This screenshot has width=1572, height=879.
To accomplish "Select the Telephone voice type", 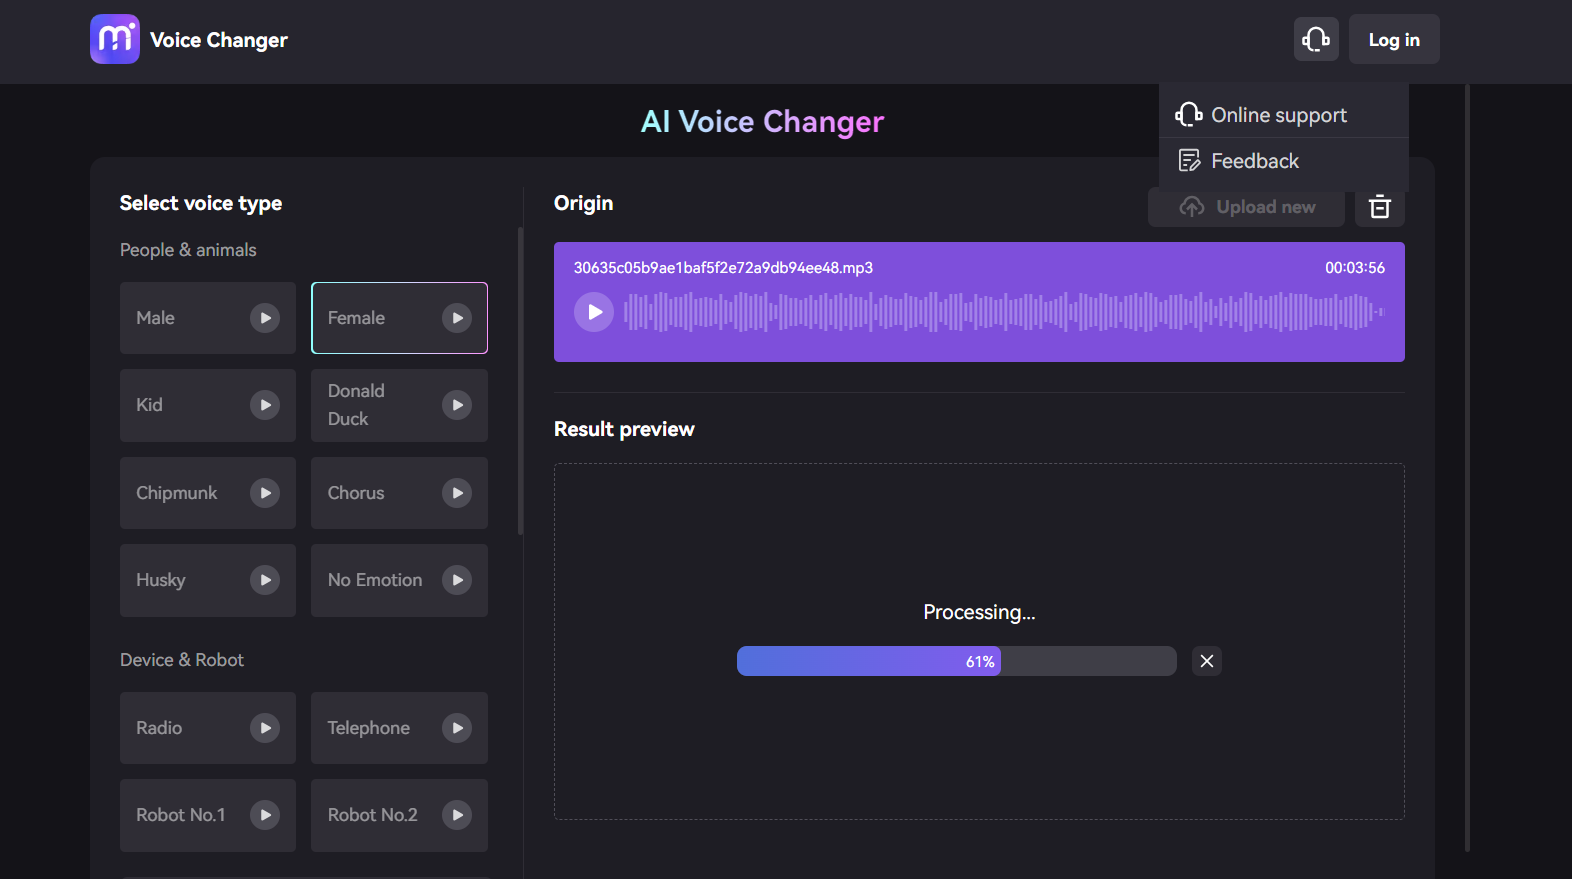I will [x=399, y=728].
